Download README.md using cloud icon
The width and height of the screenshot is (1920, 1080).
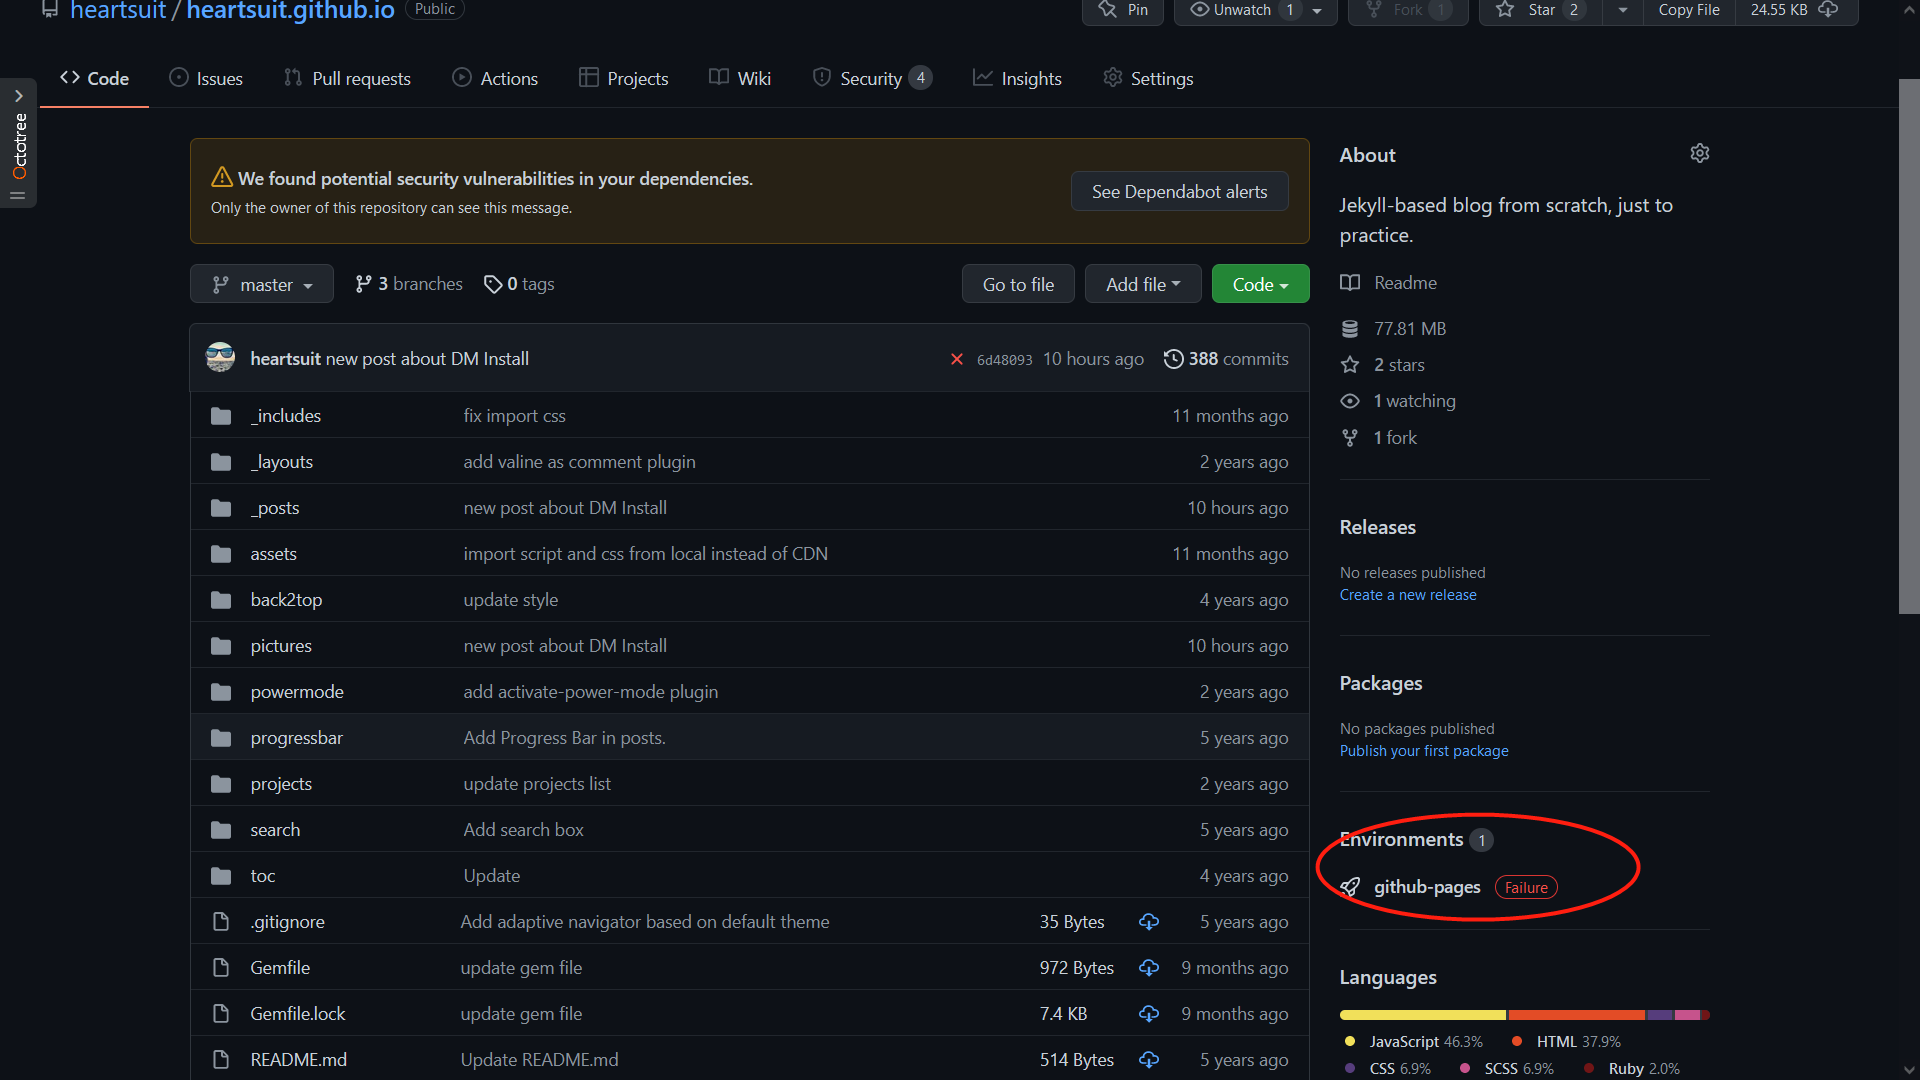coord(1149,1060)
